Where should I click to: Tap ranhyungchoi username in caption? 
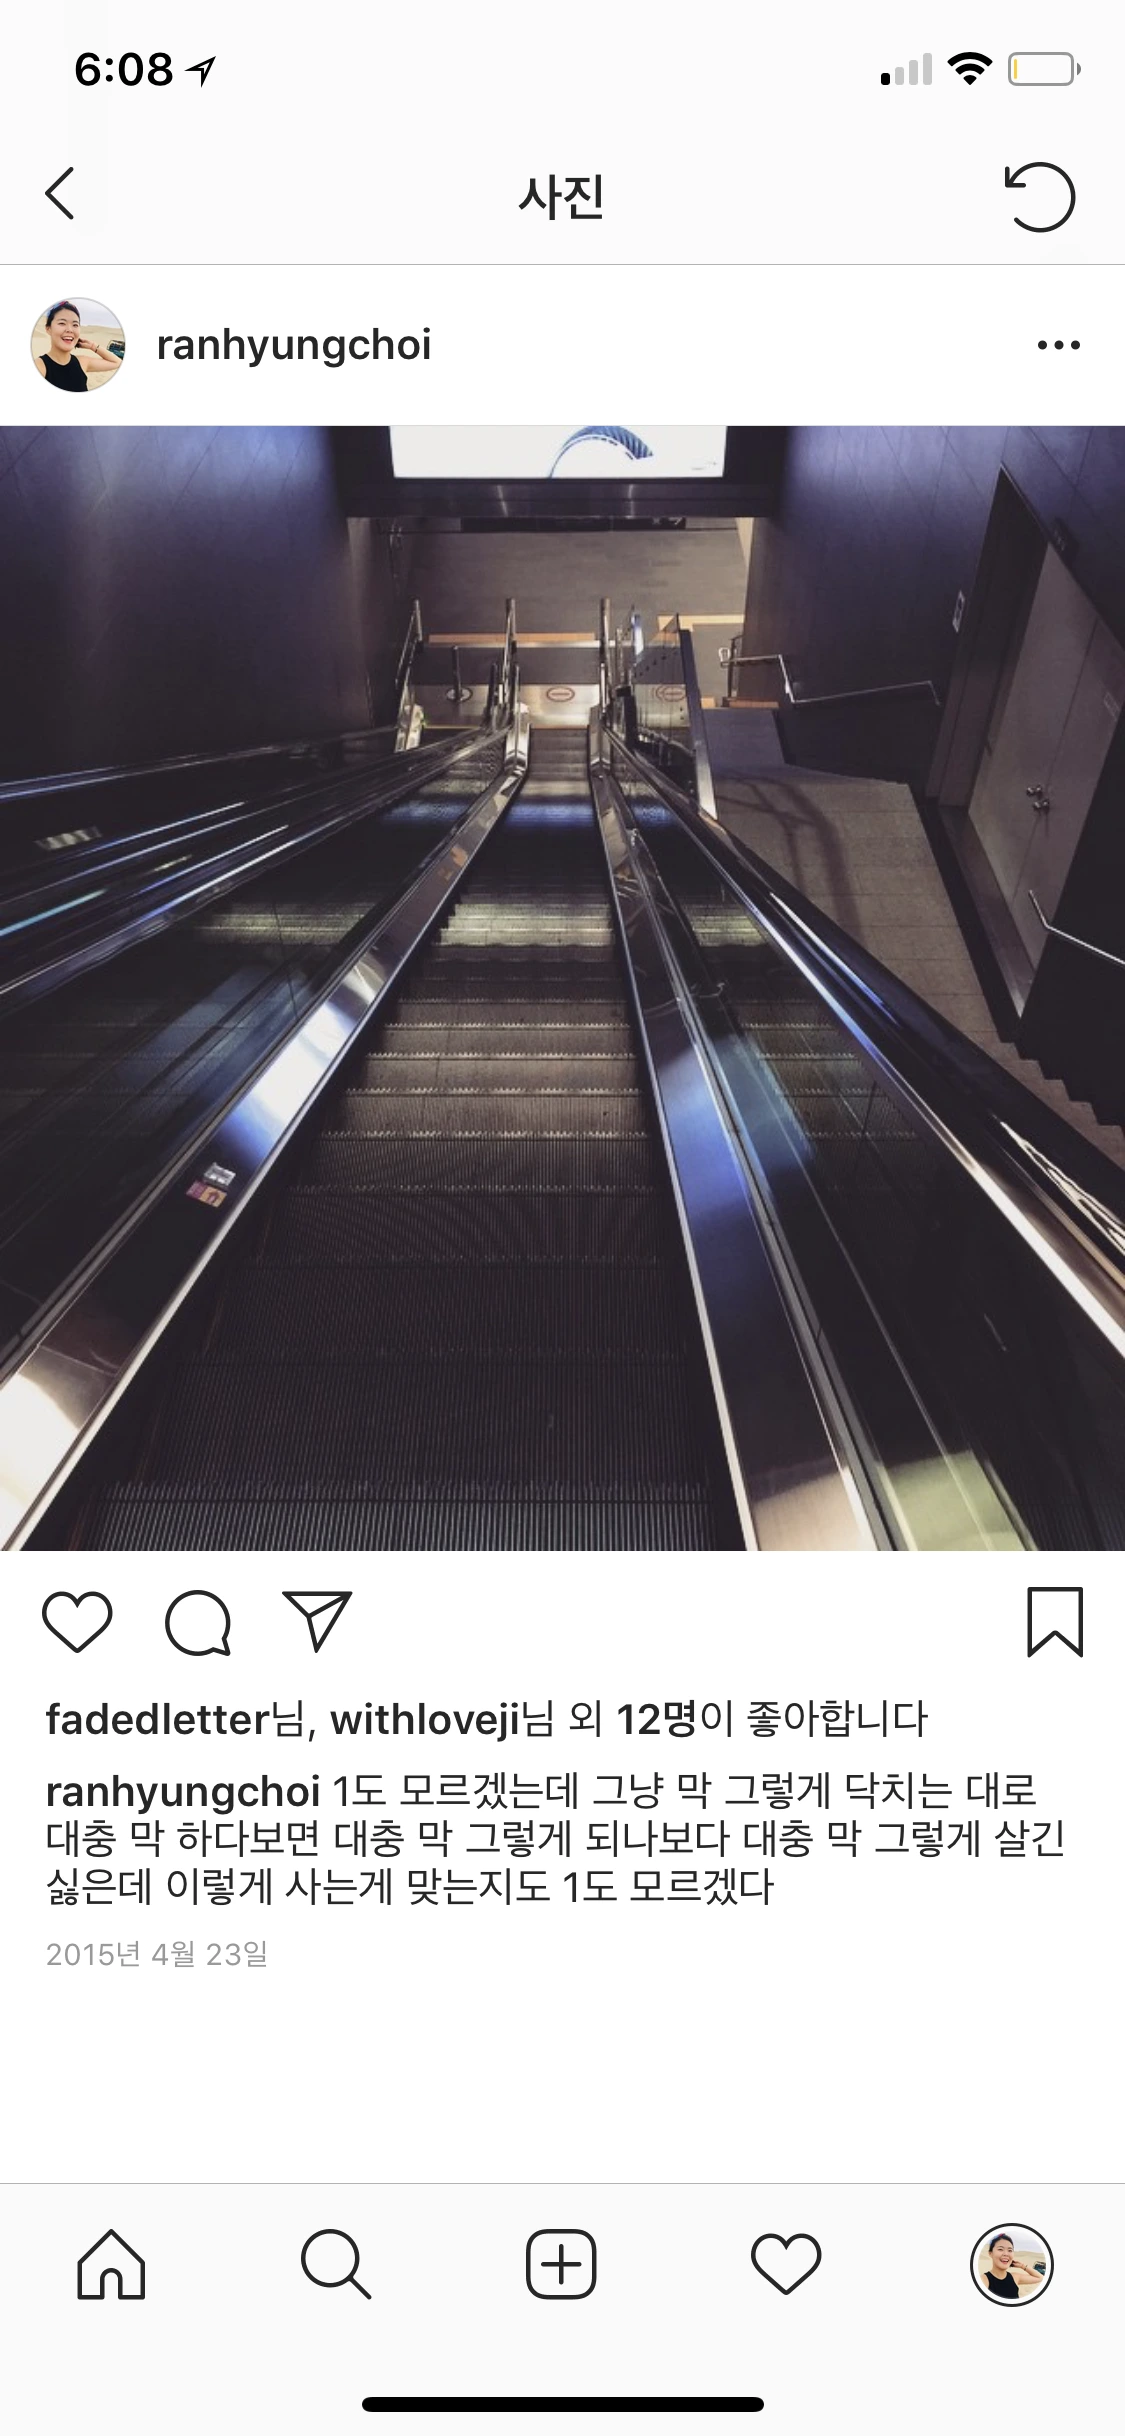[x=183, y=1792]
